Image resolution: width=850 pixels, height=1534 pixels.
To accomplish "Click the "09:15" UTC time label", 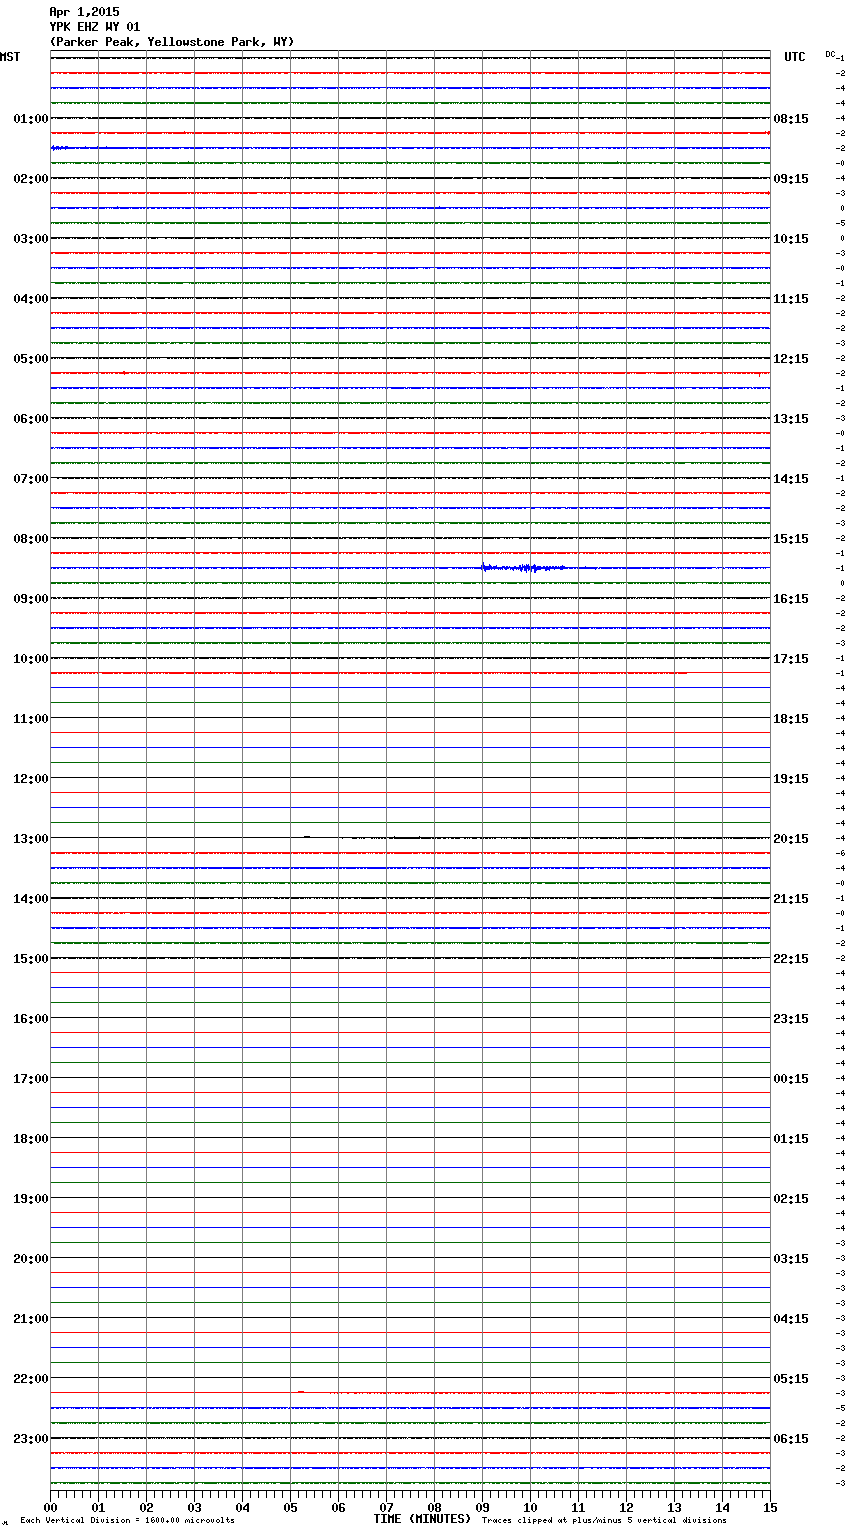I will click(x=791, y=179).
